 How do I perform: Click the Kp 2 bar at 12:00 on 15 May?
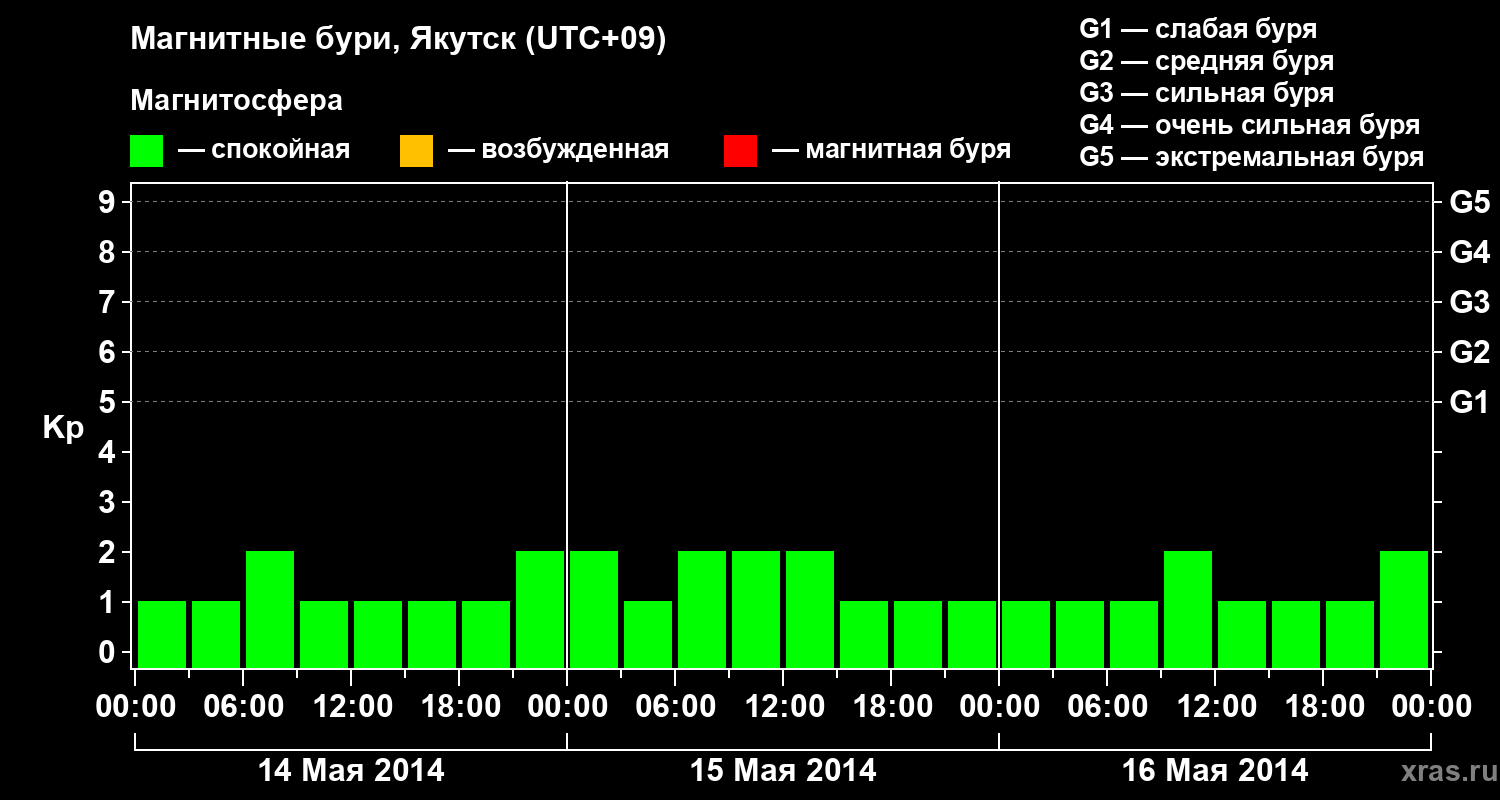pyautogui.click(x=810, y=609)
